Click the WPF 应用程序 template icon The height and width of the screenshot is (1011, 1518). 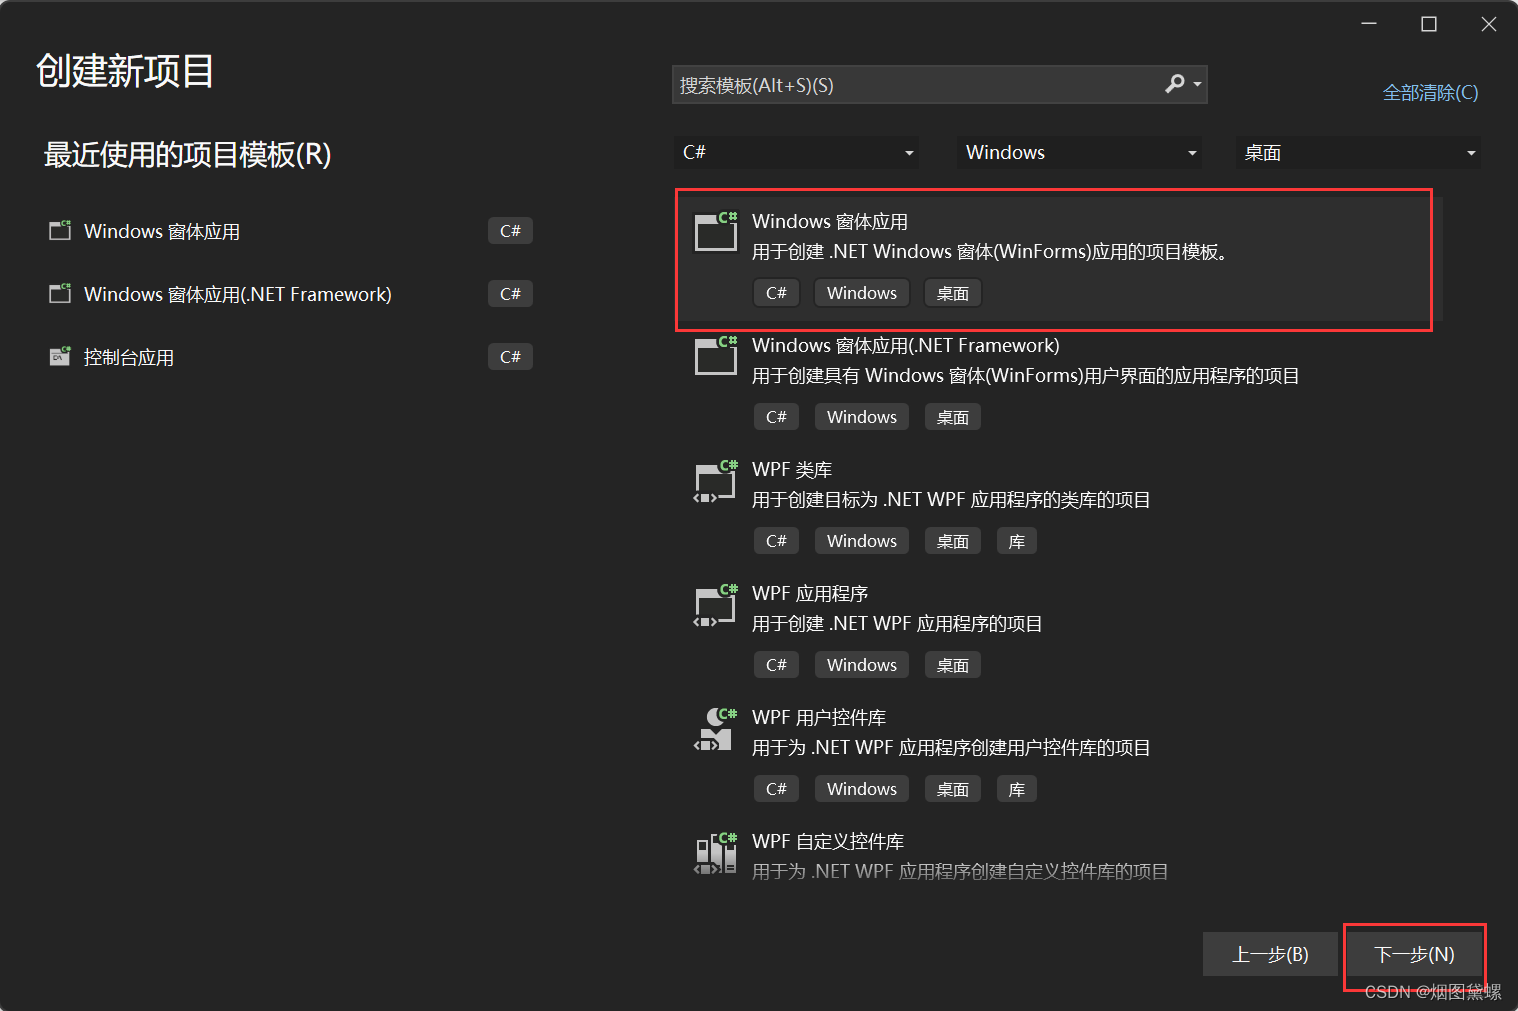716,605
